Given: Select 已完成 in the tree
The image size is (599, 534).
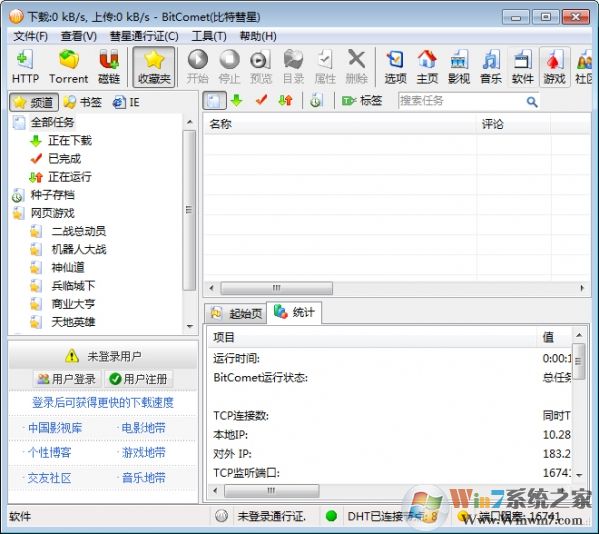Looking at the screenshot, I should (65, 159).
